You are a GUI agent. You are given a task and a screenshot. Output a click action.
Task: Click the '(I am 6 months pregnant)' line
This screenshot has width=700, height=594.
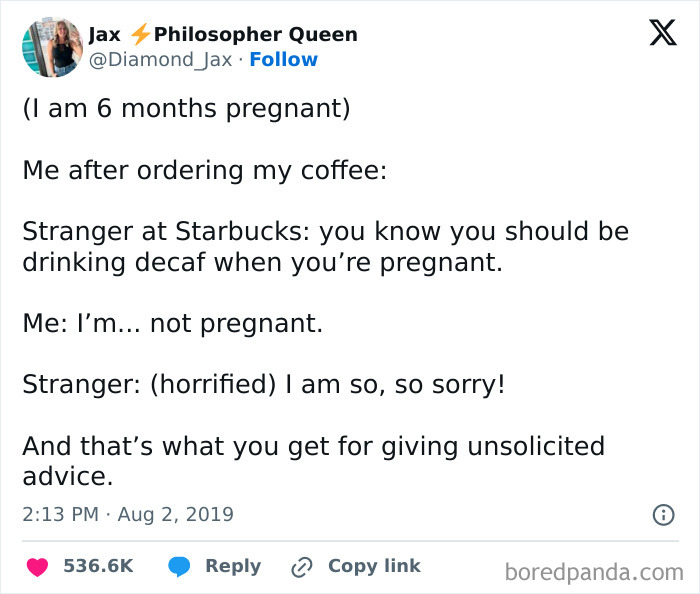[x=186, y=108]
